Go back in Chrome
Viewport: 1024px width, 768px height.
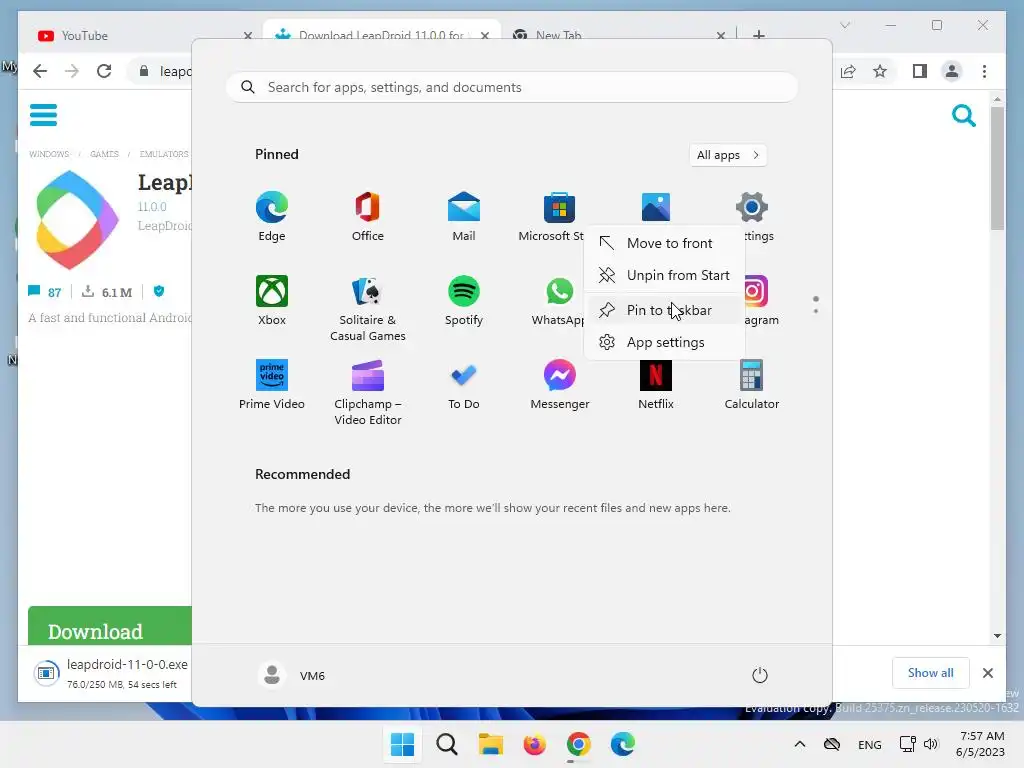[x=40, y=71]
